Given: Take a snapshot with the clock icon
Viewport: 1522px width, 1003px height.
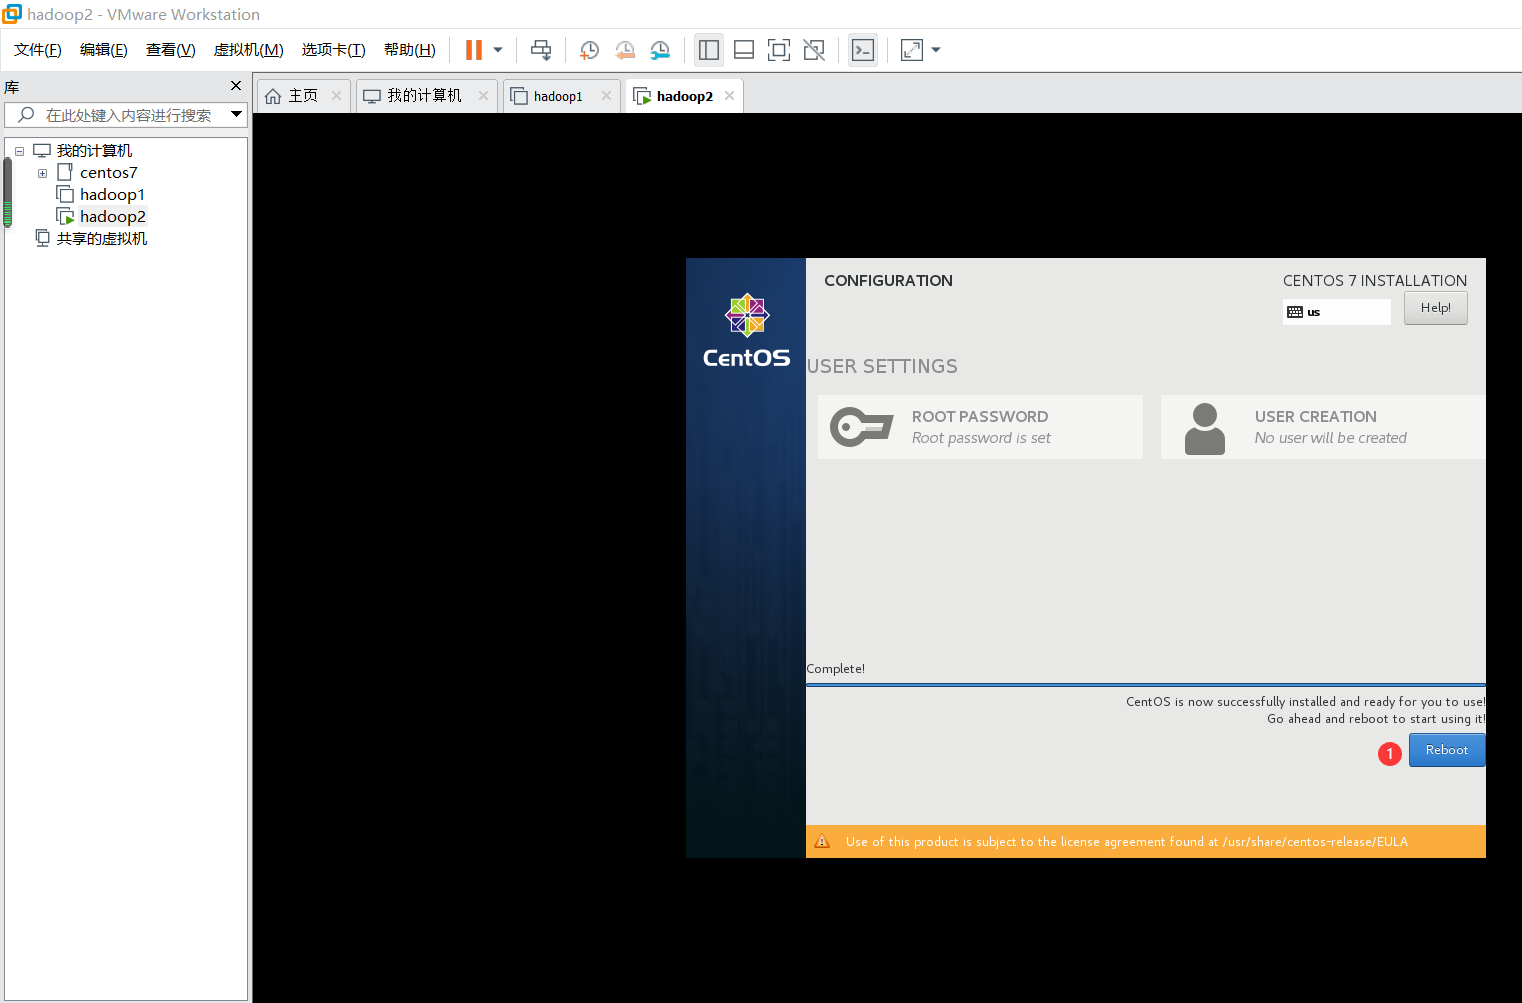Looking at the screenshot, I should coord(589,50).
